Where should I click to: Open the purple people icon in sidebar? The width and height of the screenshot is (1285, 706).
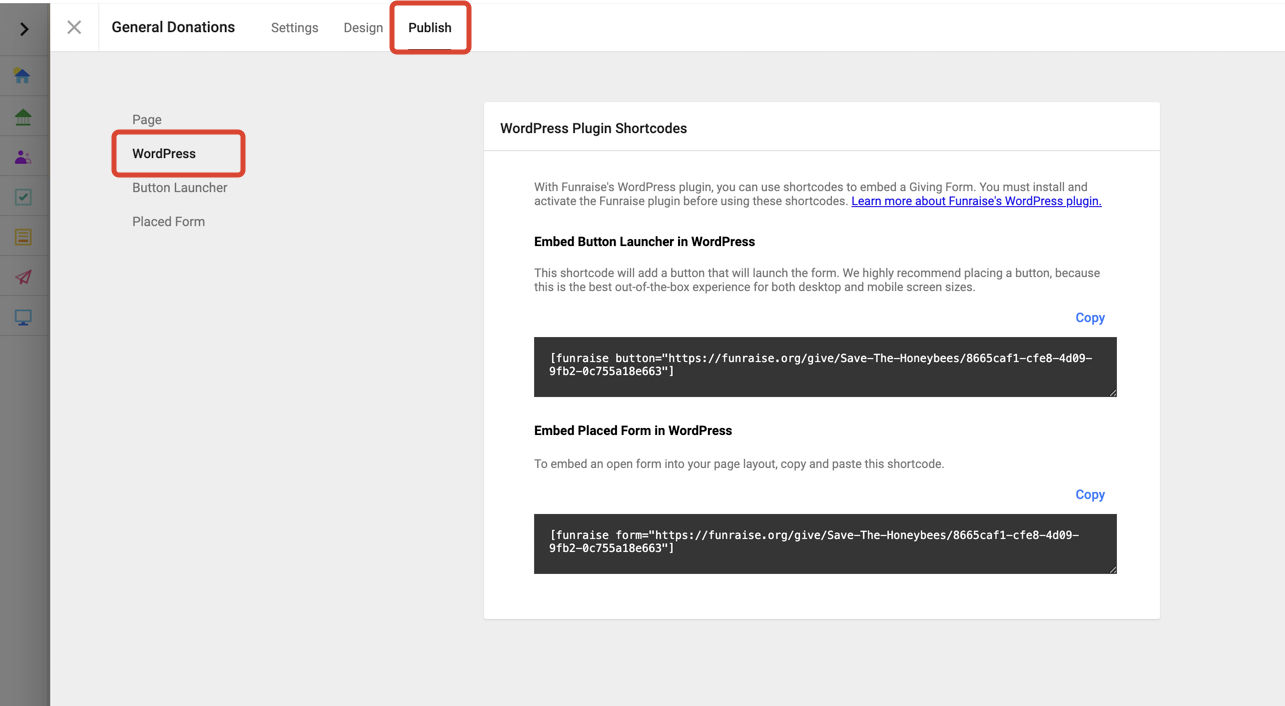22,157
